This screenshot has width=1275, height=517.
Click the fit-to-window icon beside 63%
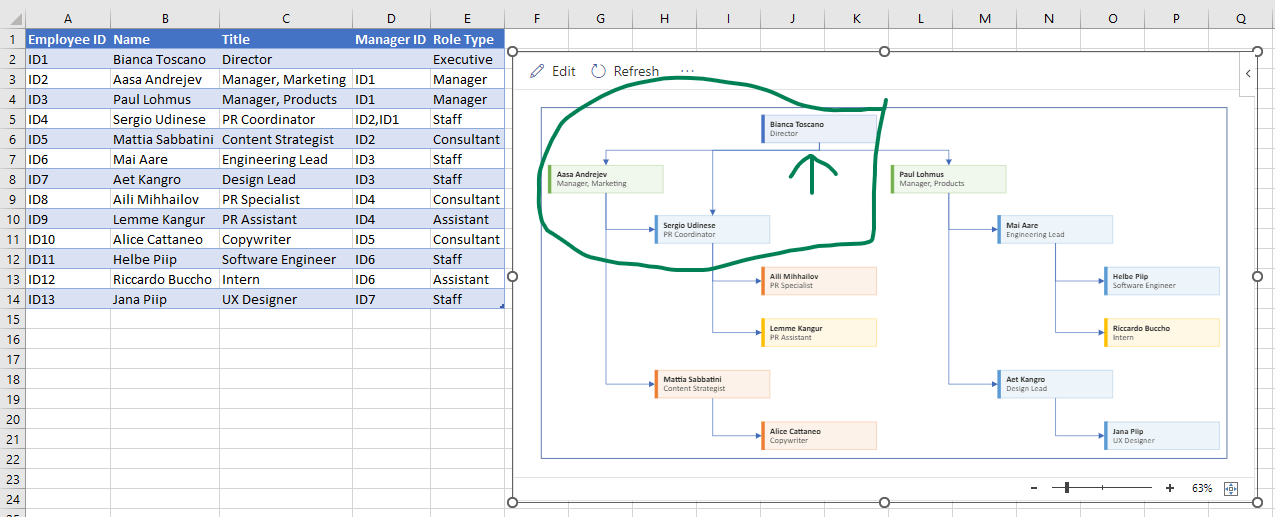[1231, 488]
